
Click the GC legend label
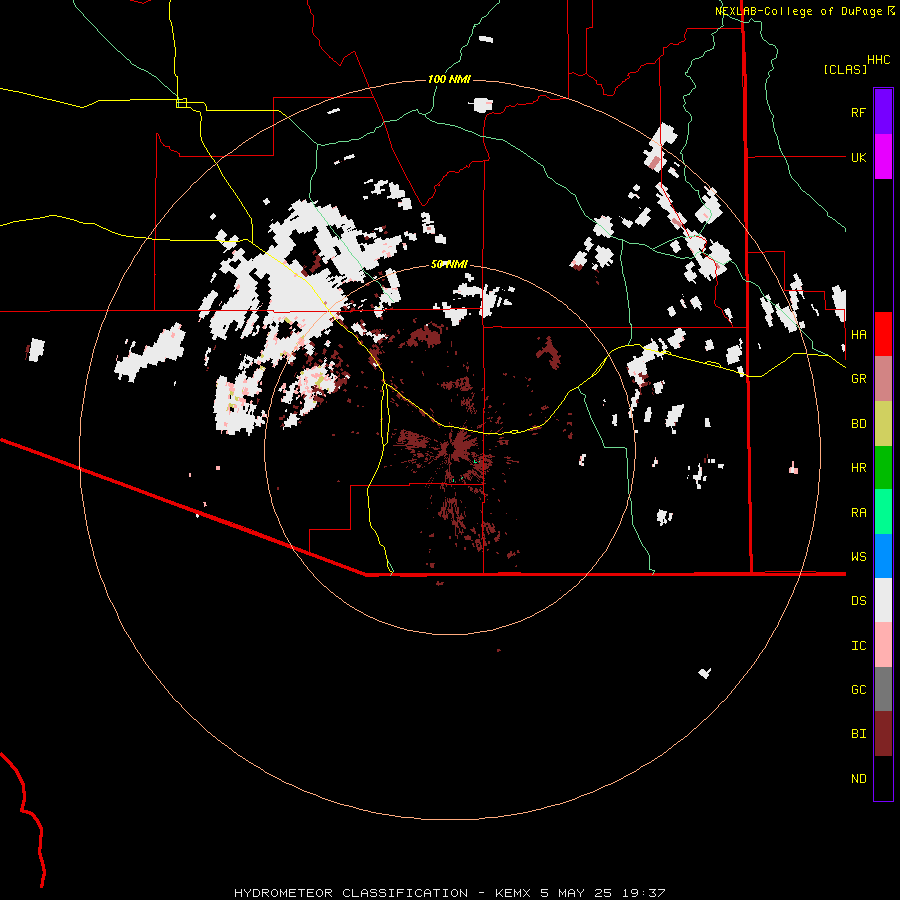coord(858,690)
